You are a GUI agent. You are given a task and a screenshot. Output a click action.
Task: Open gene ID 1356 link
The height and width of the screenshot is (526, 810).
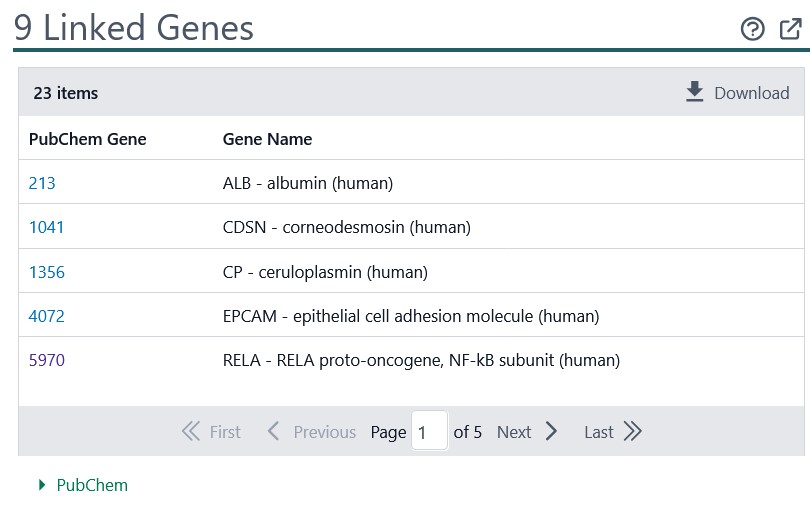tap(46, 272)
